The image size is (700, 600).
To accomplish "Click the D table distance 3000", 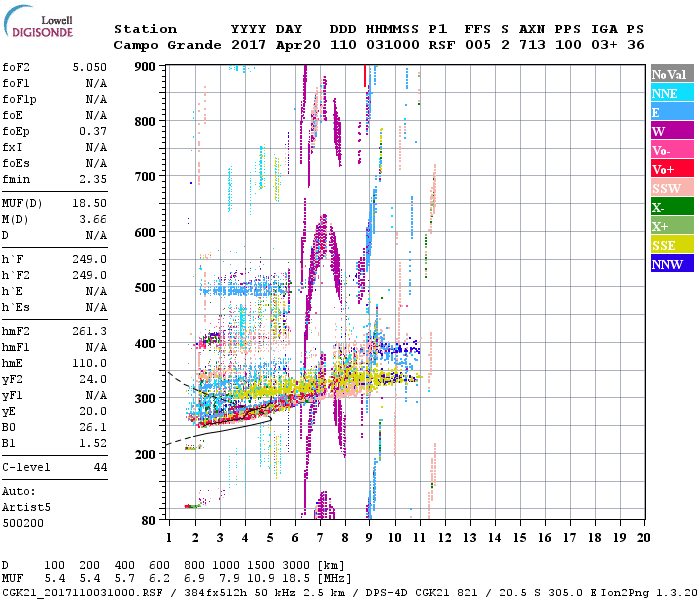I will (x=296, y=566).
